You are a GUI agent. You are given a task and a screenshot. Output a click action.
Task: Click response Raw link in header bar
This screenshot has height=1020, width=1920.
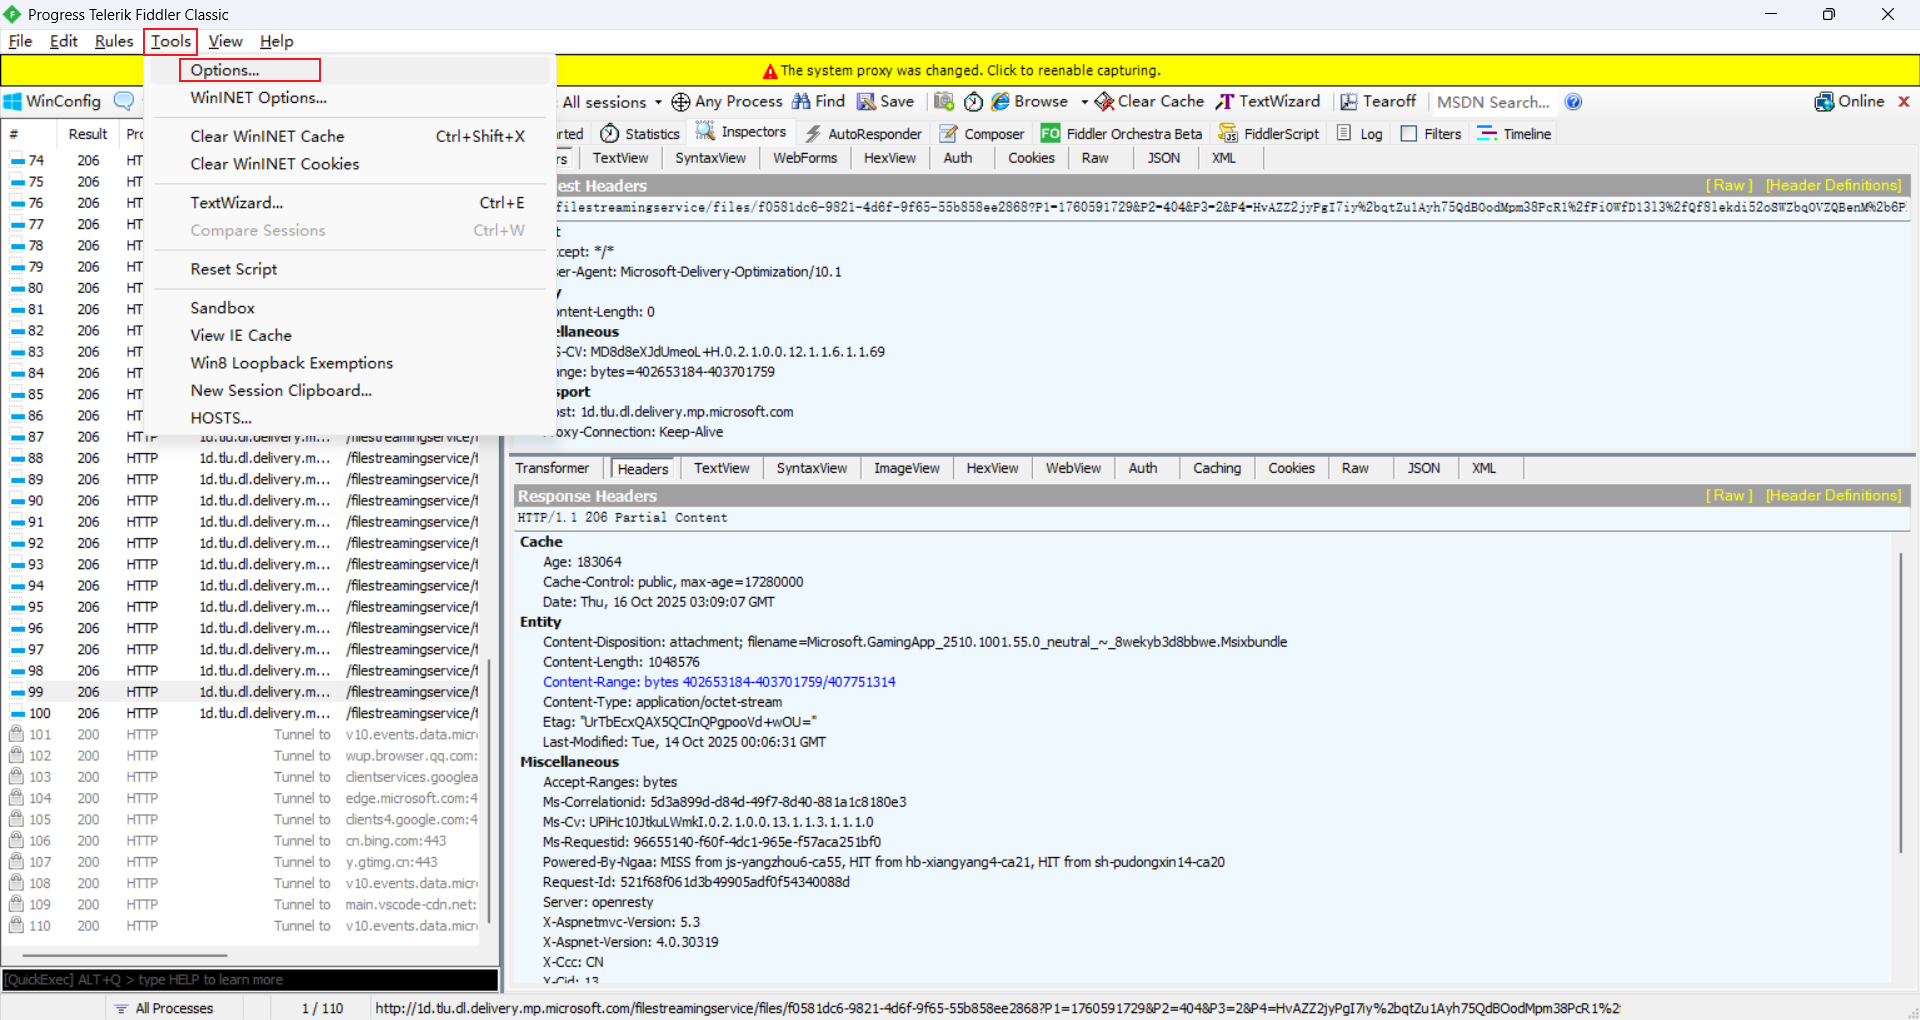tap(1728, 496)
